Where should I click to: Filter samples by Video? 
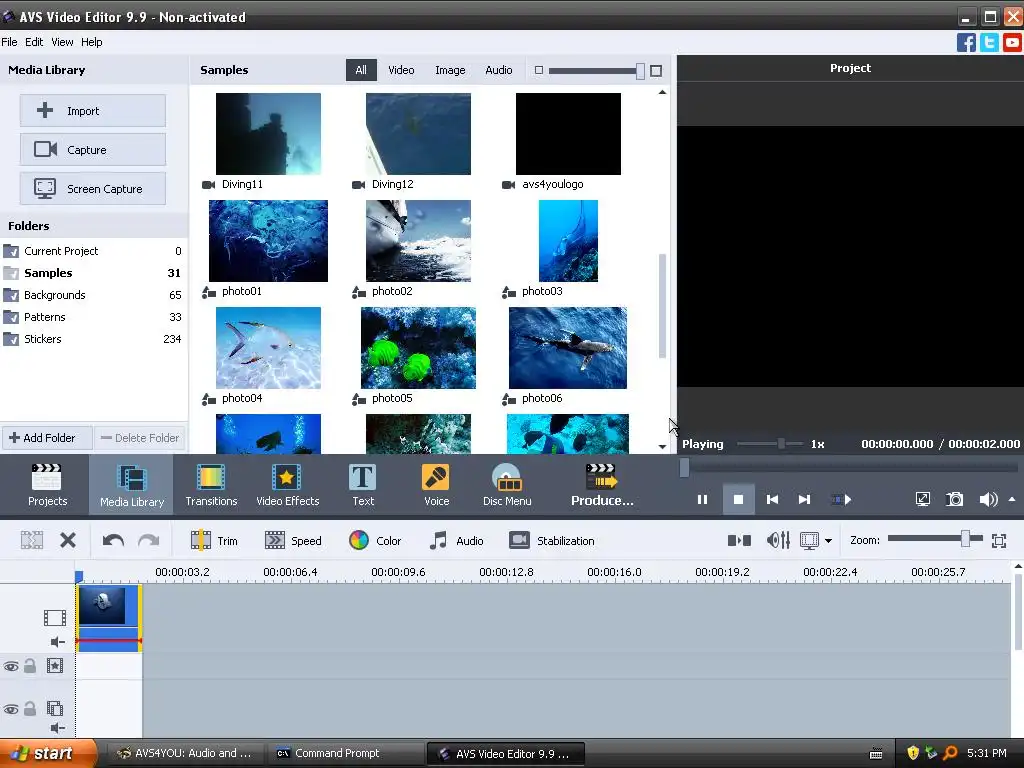401,70
